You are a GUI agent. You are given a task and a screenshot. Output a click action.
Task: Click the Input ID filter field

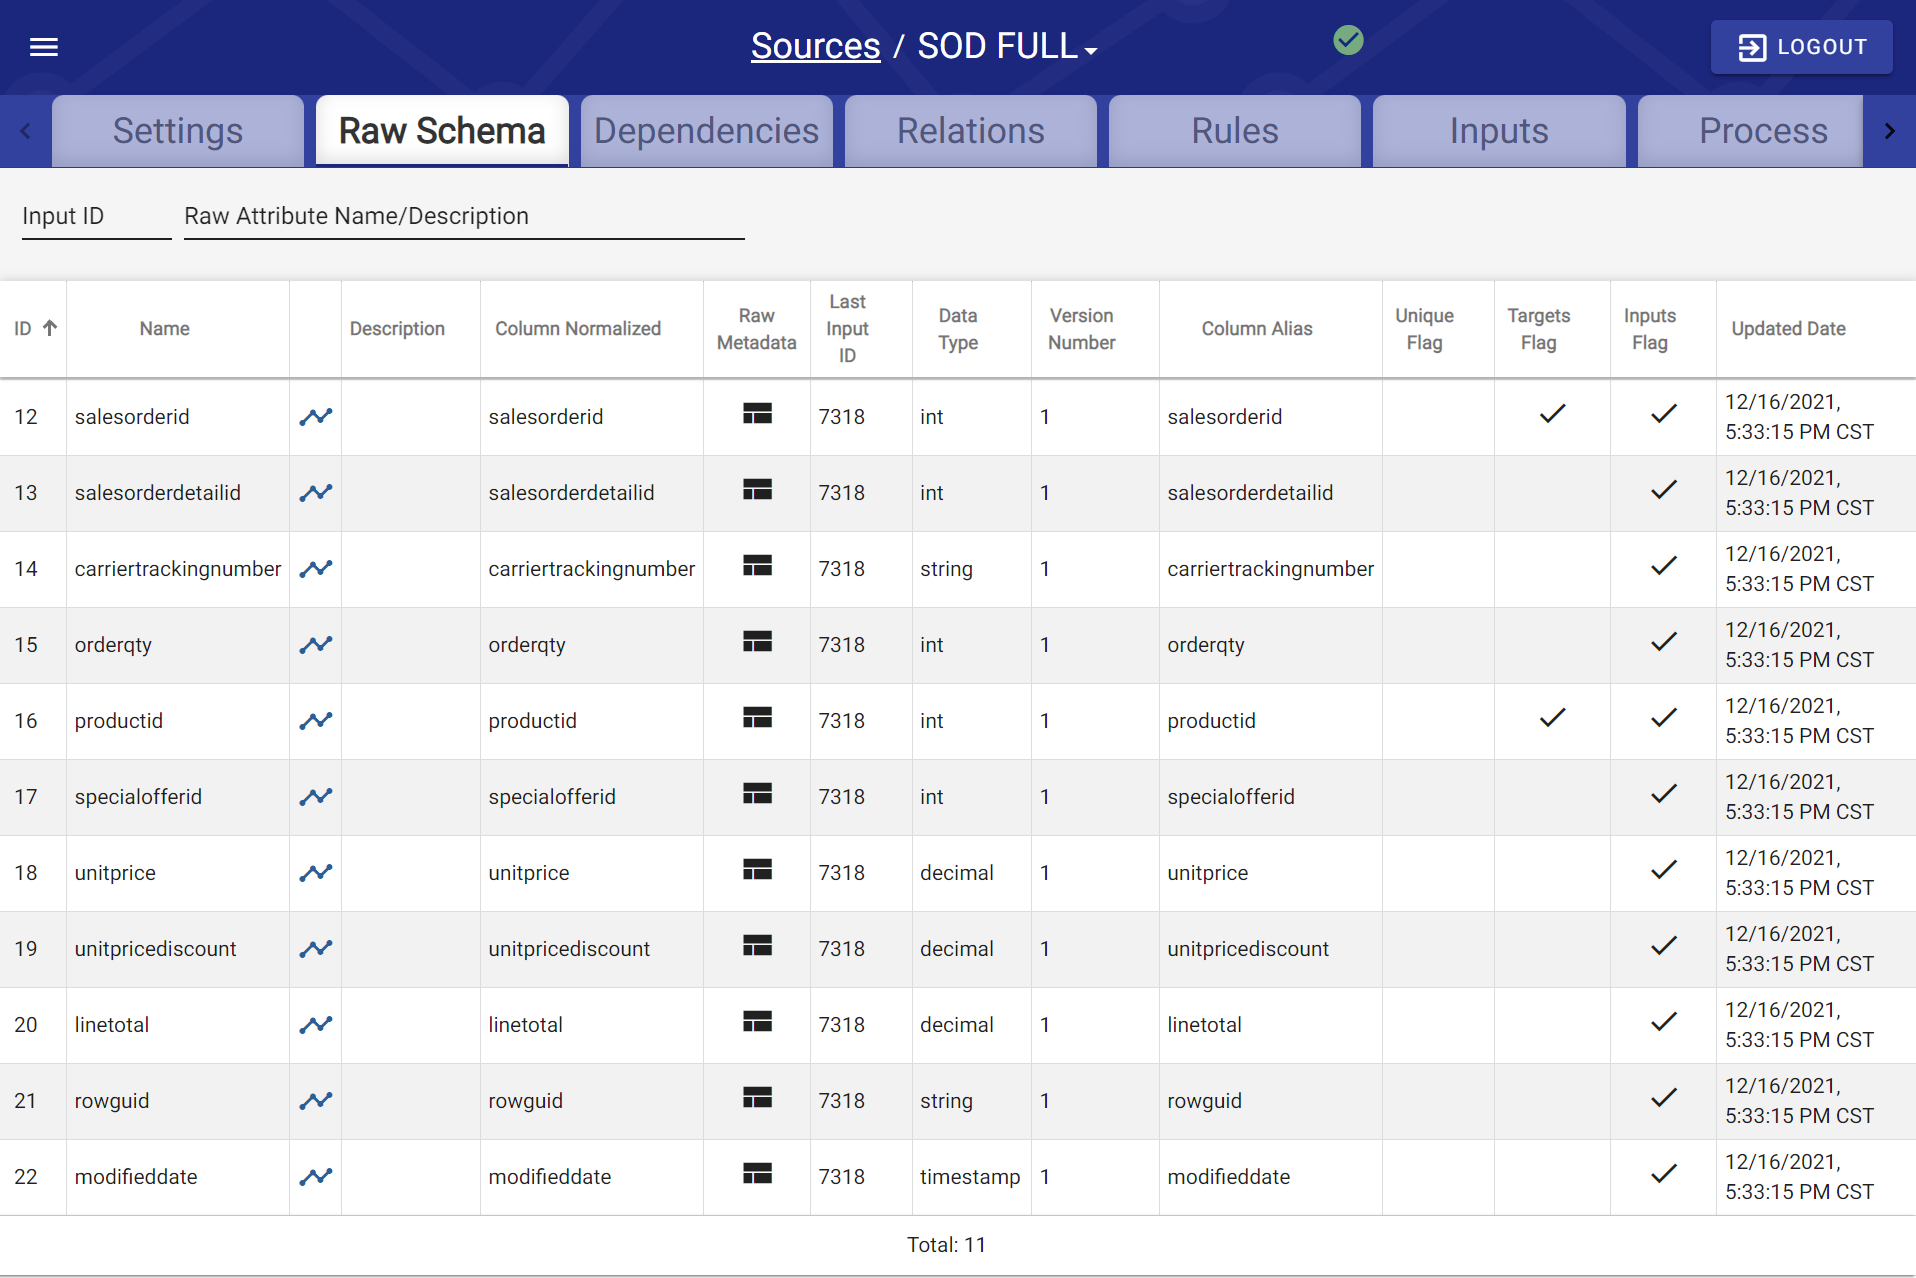[95, 216]
